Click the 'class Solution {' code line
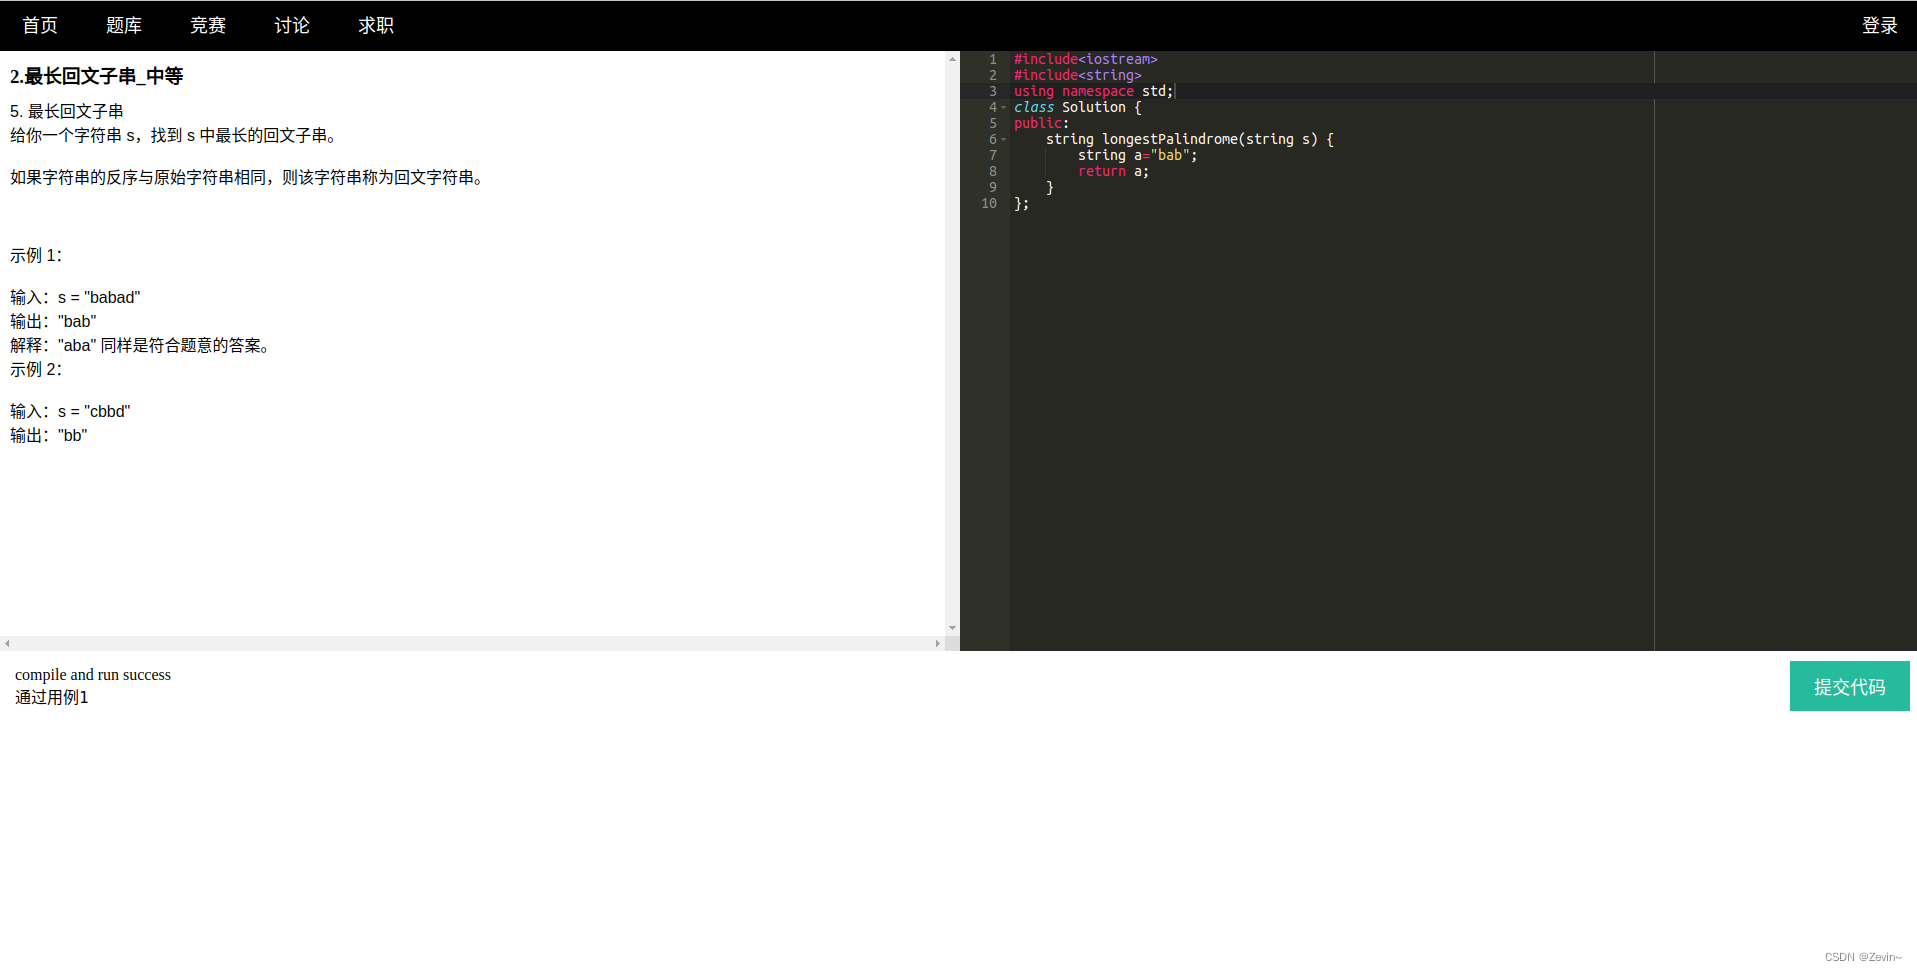 pos(1077,107)
